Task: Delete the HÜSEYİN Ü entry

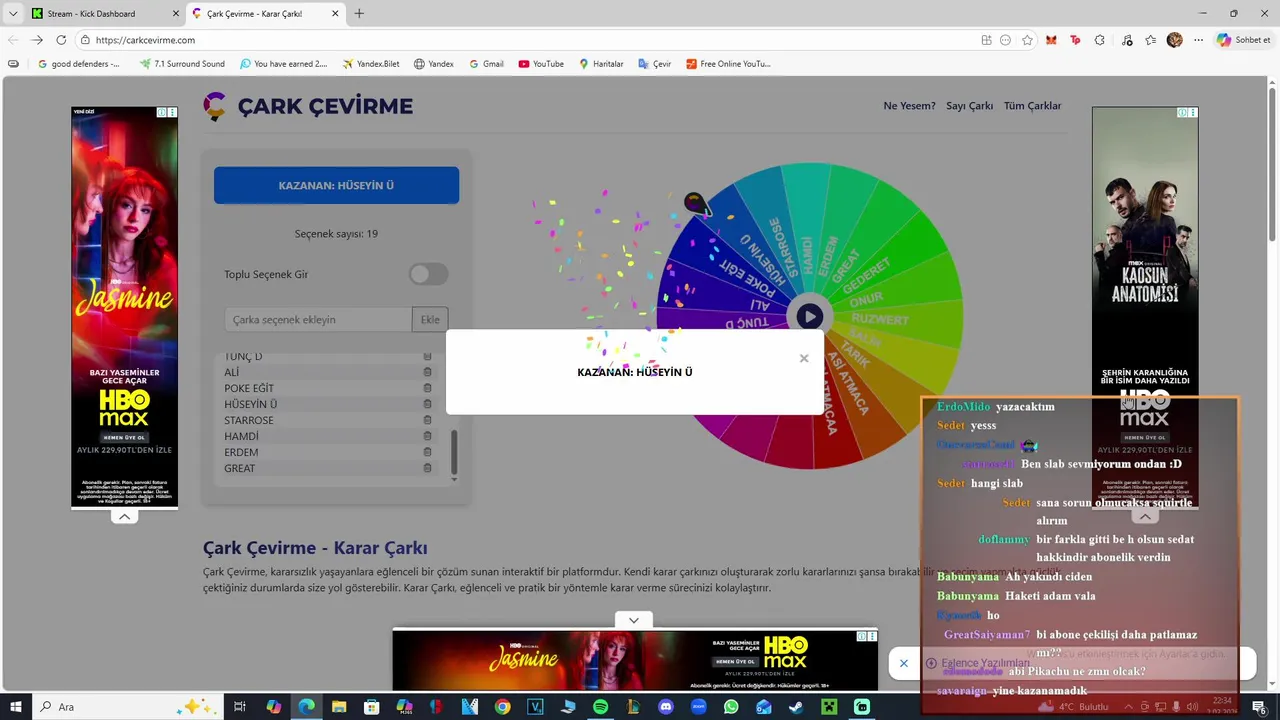Action: pyautogui.click(x=427, y=404)
